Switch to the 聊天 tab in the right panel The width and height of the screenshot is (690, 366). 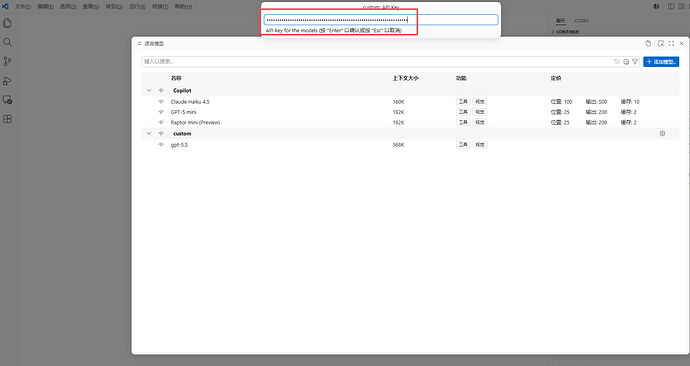[x=561, y=21]
